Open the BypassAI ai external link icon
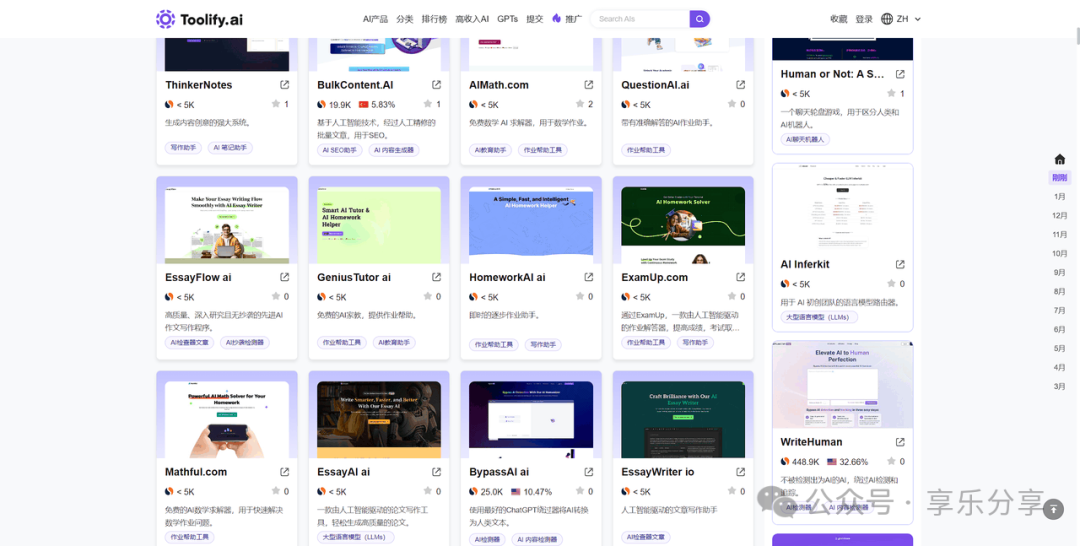Screen dimensions: 1080x546 (588, 472)
